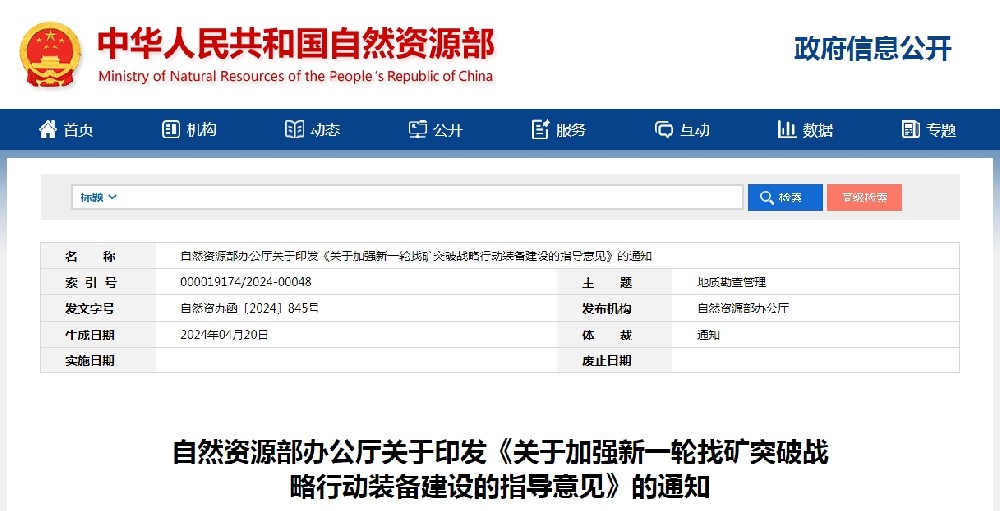Click the home icon beside 首页
1000x511 pixels.
[x=48, y=130]
